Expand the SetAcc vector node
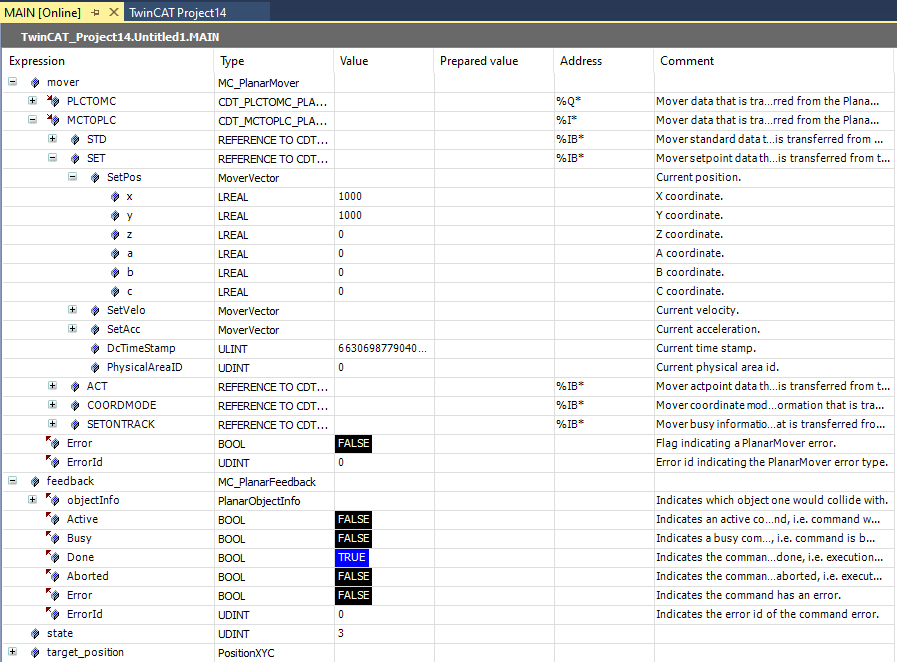897x662 pixels. coord(73,328)
